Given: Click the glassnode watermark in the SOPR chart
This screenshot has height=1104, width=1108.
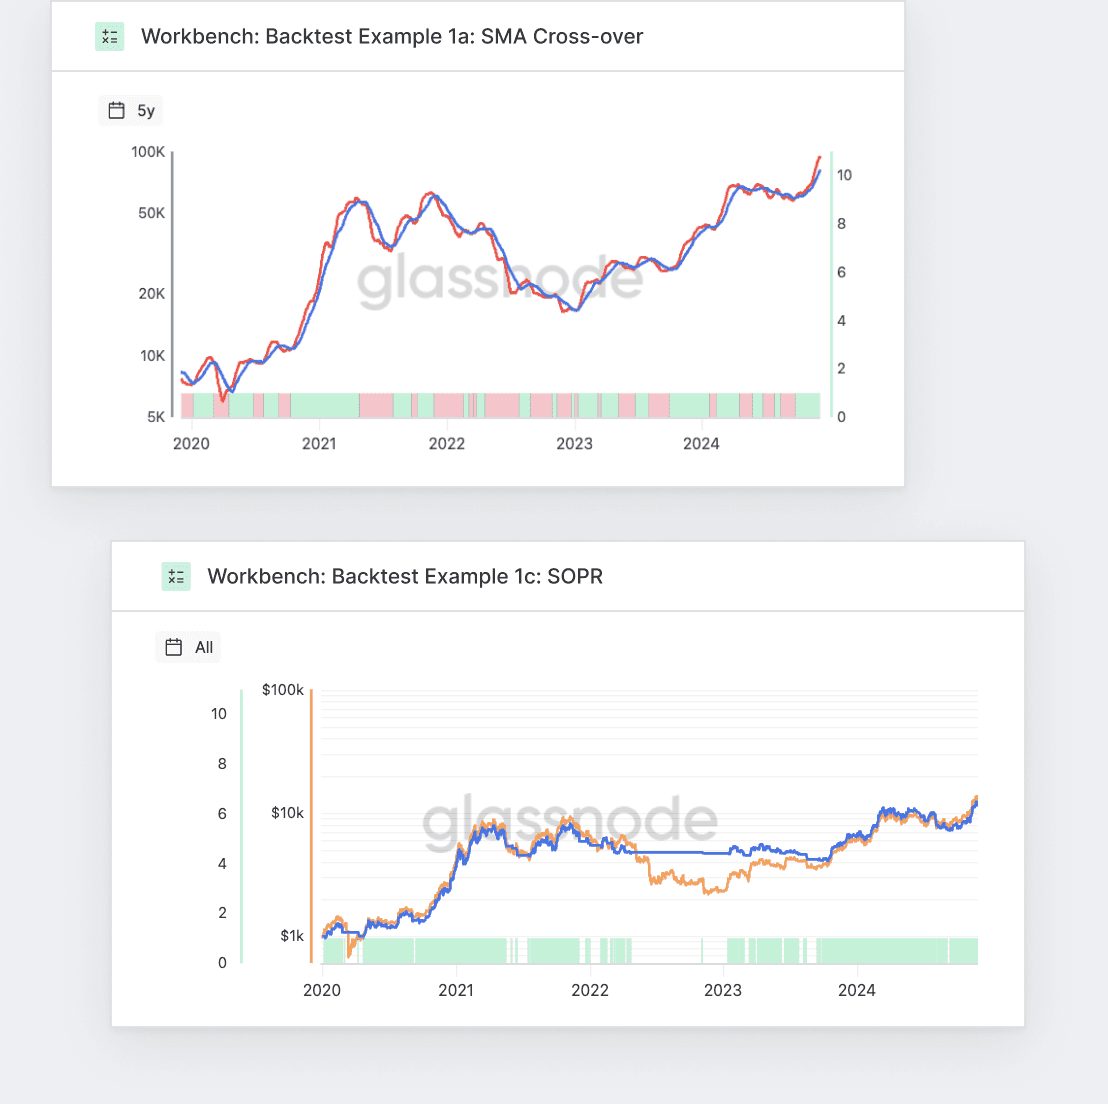Looking at the screenshot, I should coord(570,821).
